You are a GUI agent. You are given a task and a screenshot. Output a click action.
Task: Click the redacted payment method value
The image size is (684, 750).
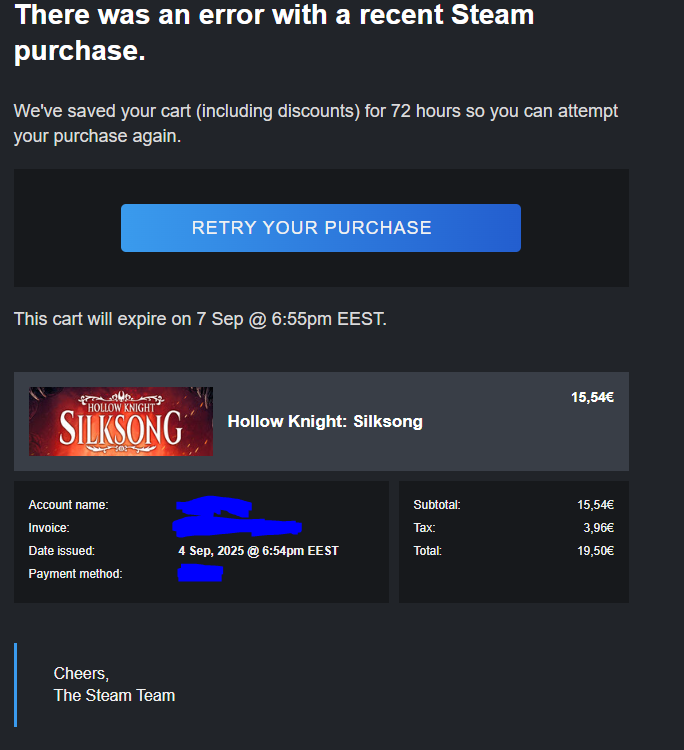(x=200, y=573)
